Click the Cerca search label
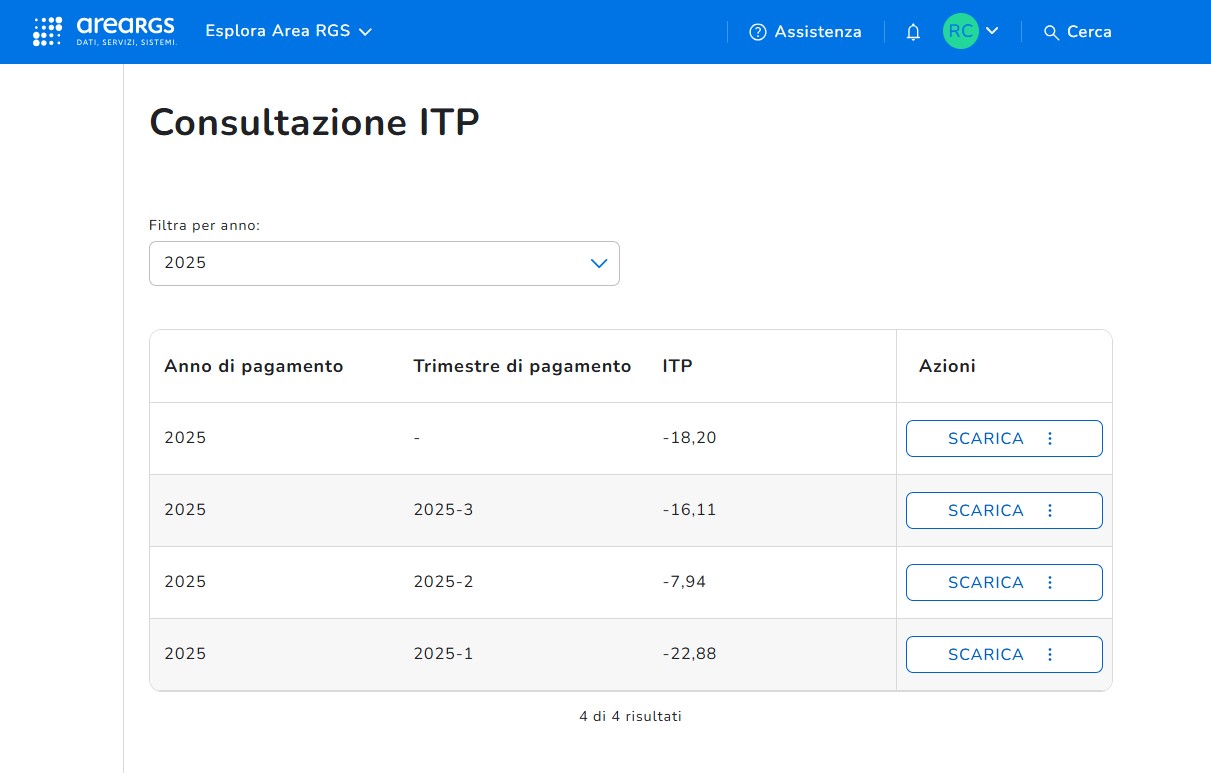The width and height of the screenshot is (1211, 773). tap(1089, 32)
